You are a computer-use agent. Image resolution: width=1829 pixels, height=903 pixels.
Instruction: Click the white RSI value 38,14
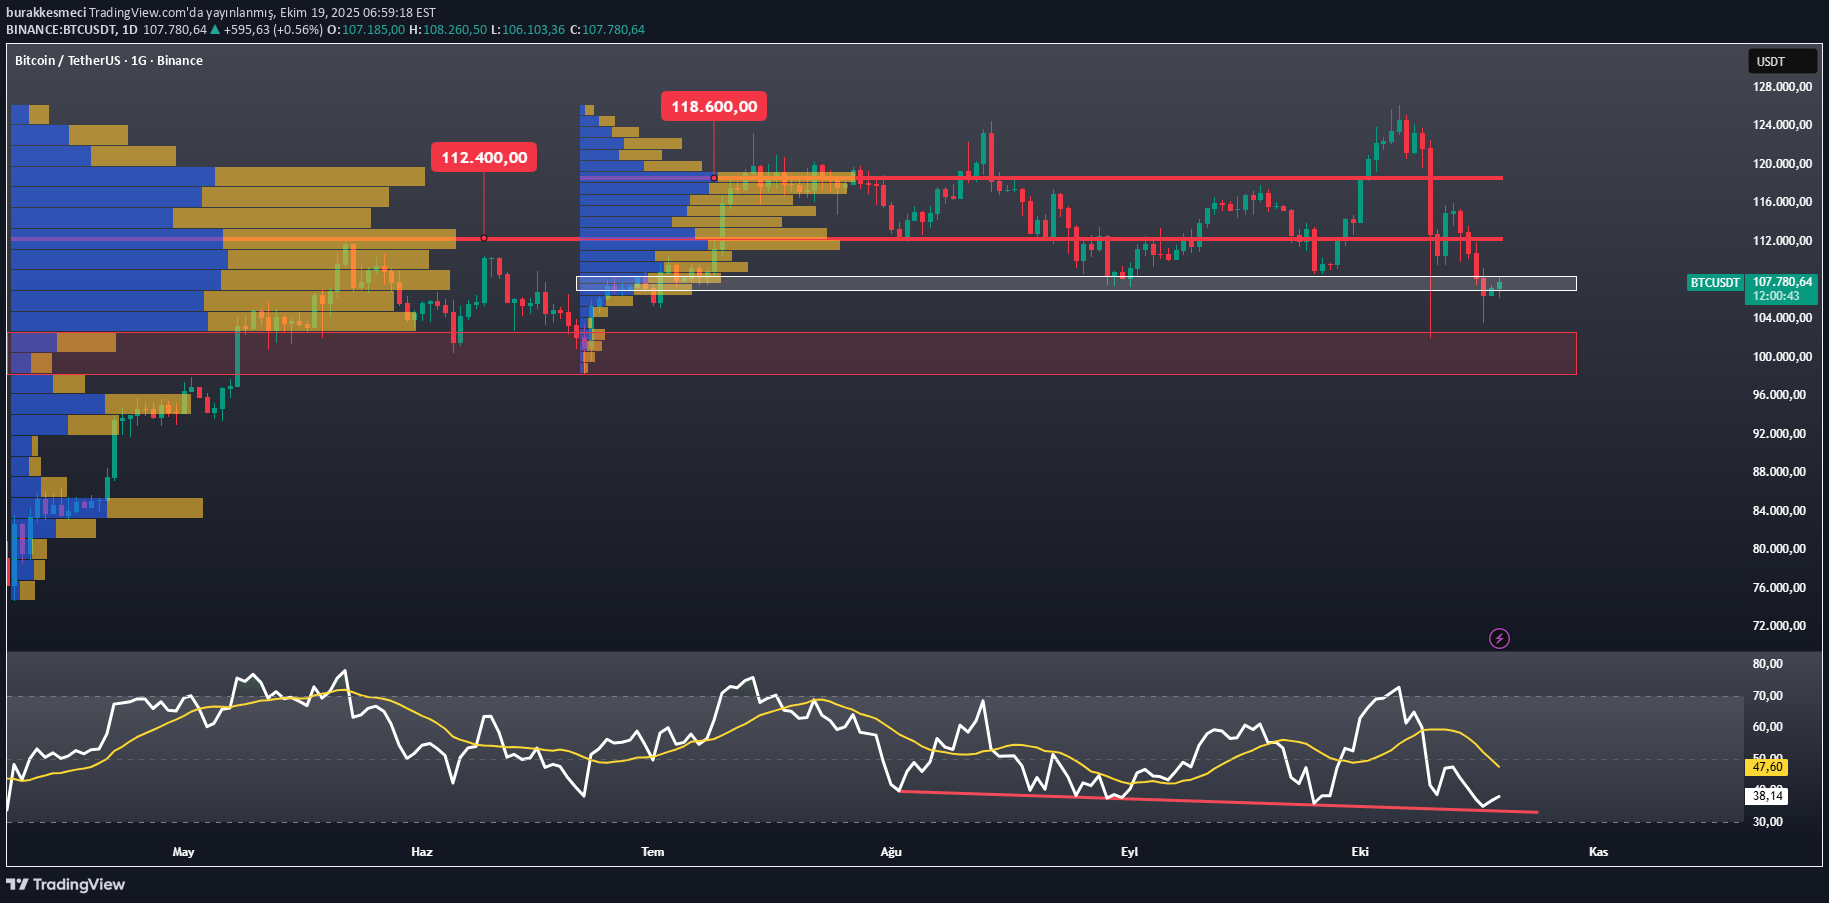point(1765,796)
